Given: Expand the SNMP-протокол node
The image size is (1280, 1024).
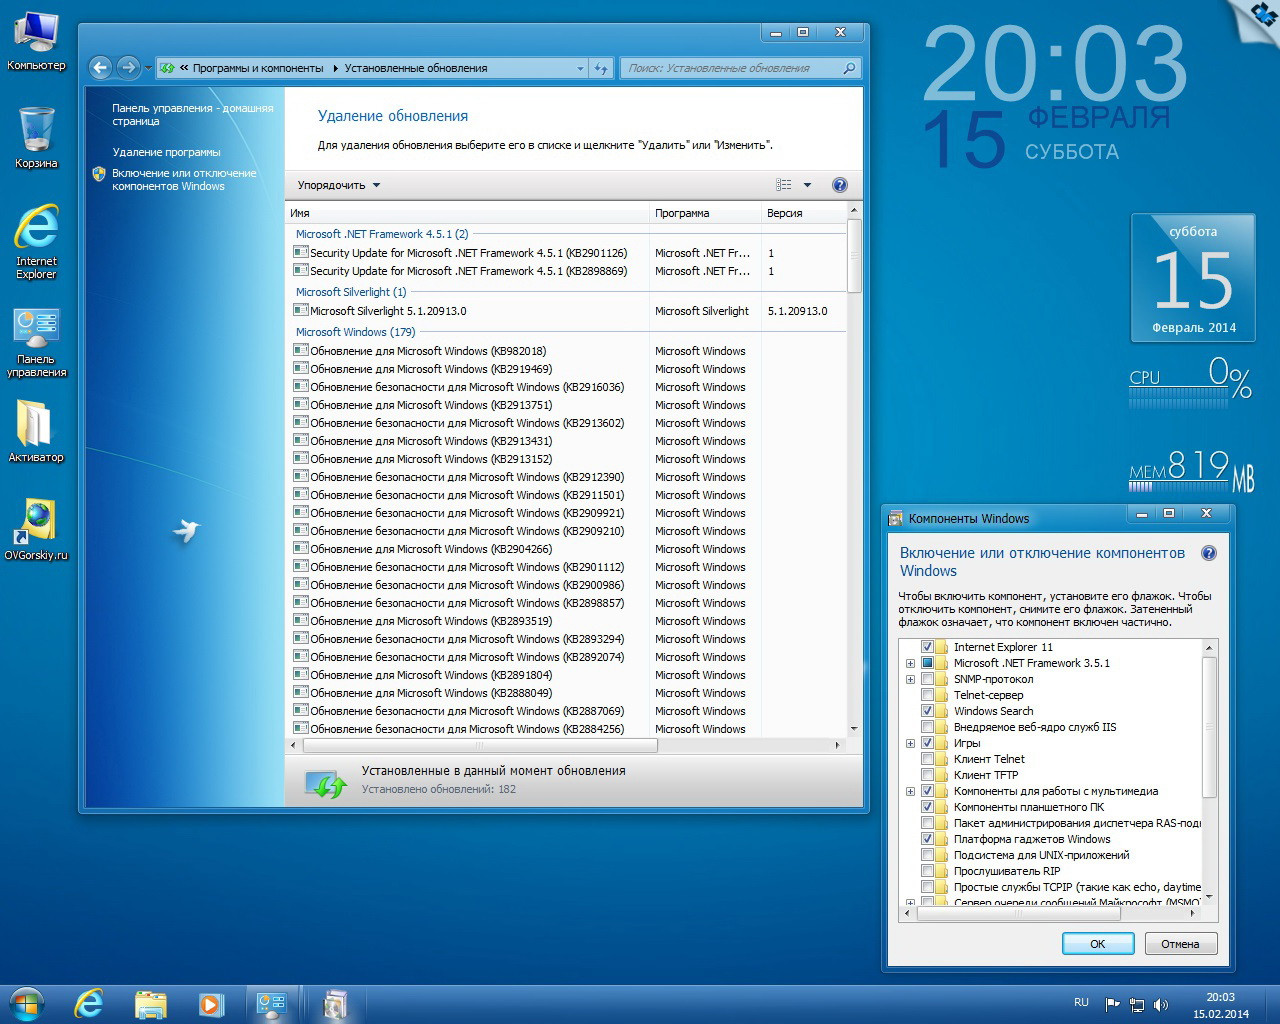Looking at the screenshot, I should tap(910, 679).
